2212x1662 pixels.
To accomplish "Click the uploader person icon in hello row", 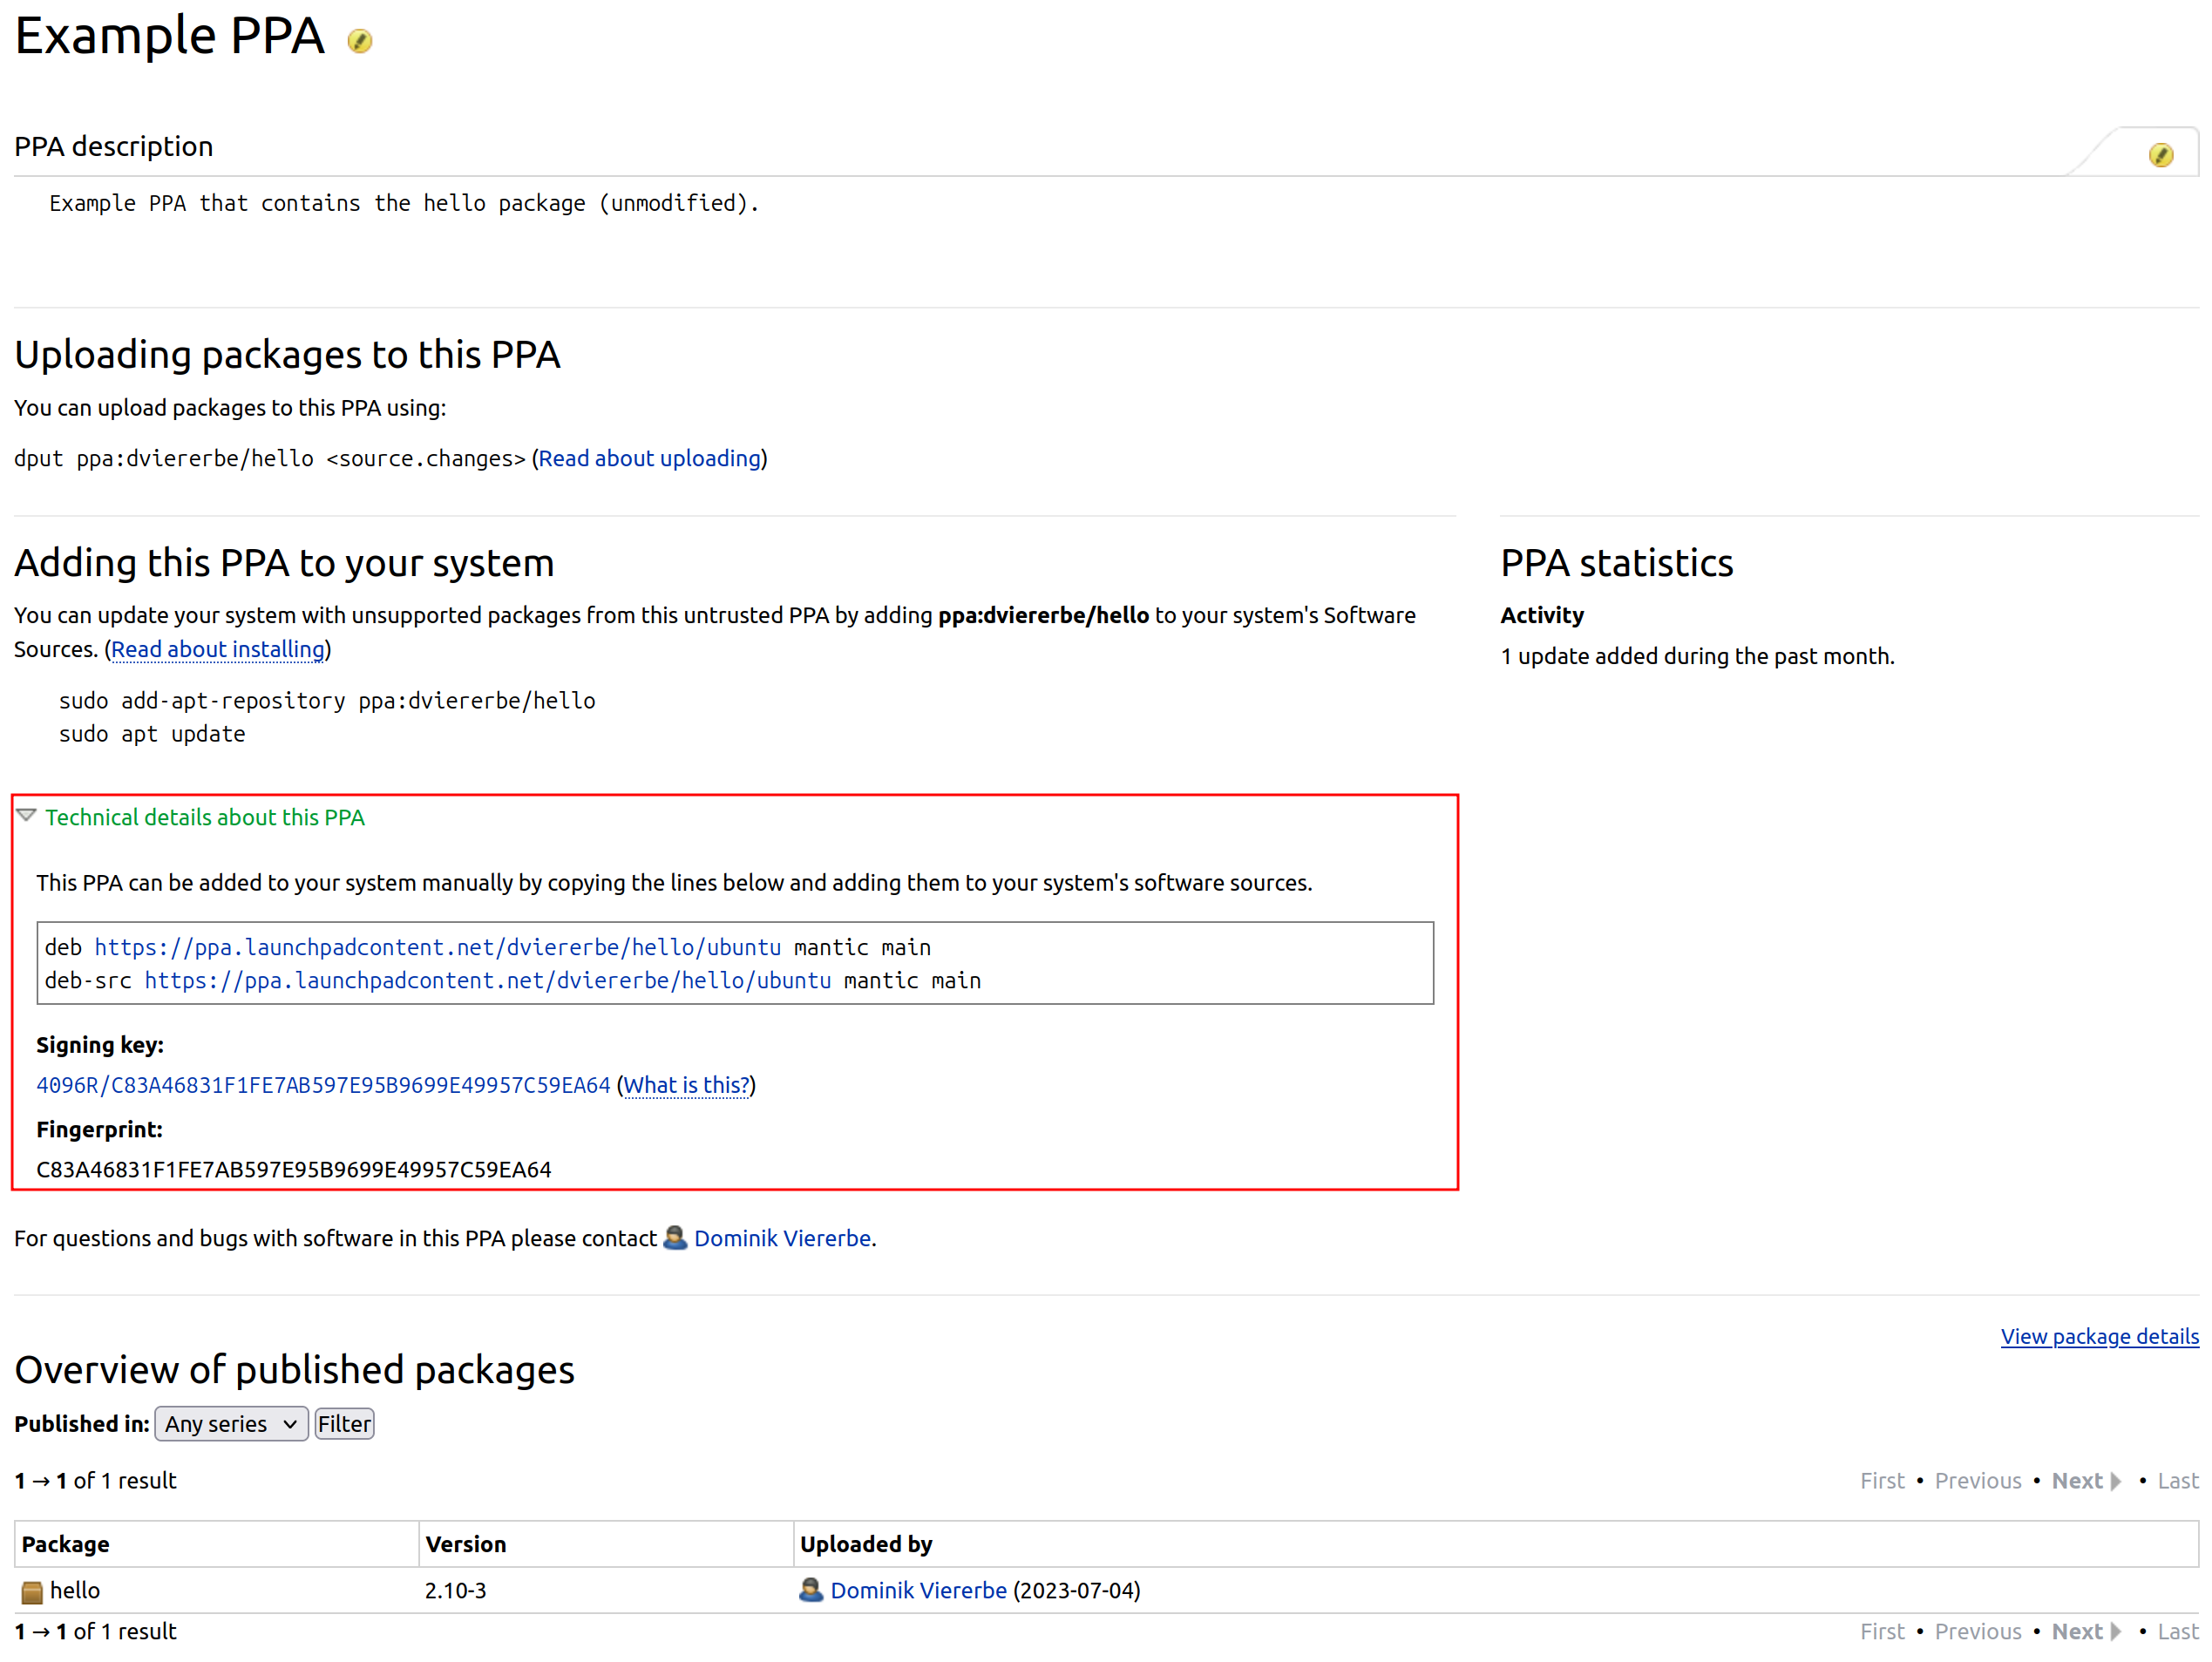I will 810,1590.
